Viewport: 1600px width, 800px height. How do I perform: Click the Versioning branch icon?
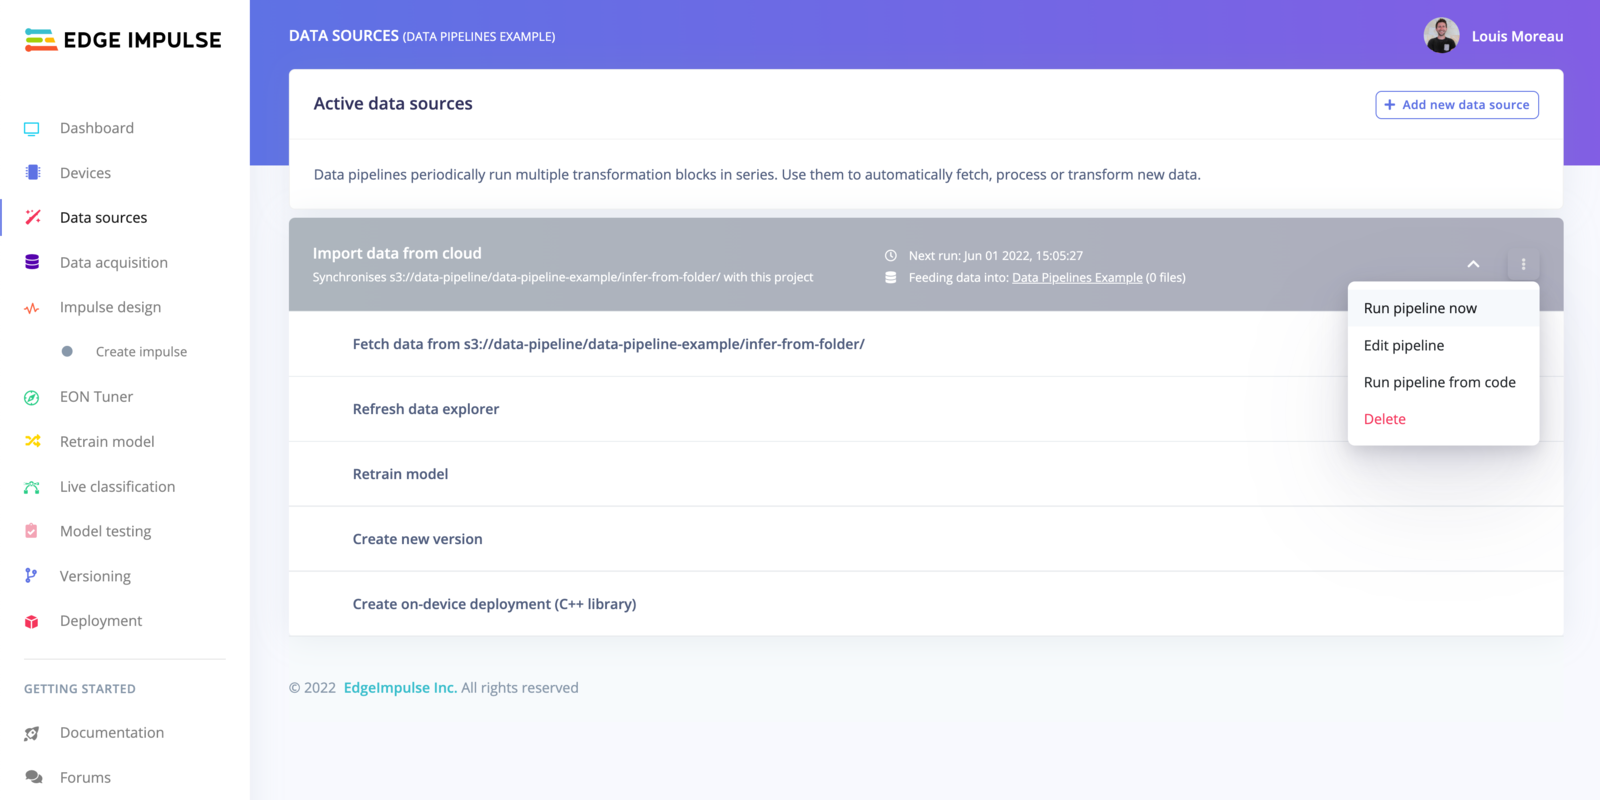tap(31, 576)
